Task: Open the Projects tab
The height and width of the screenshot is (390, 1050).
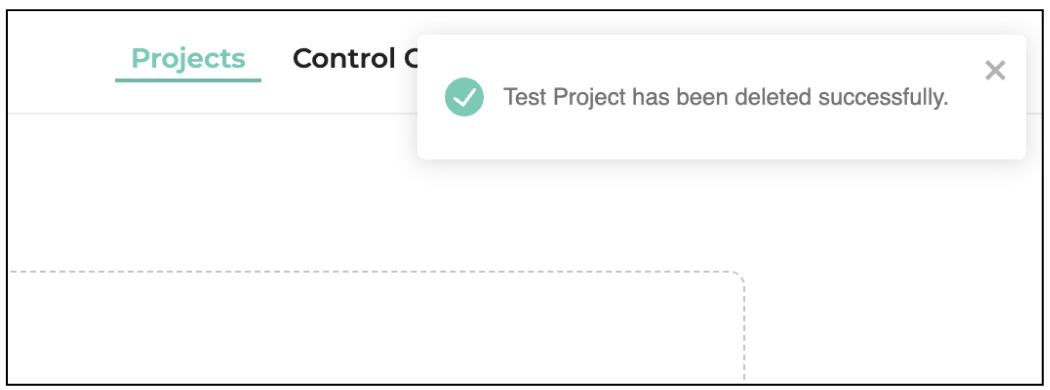Action: point(188,59)
